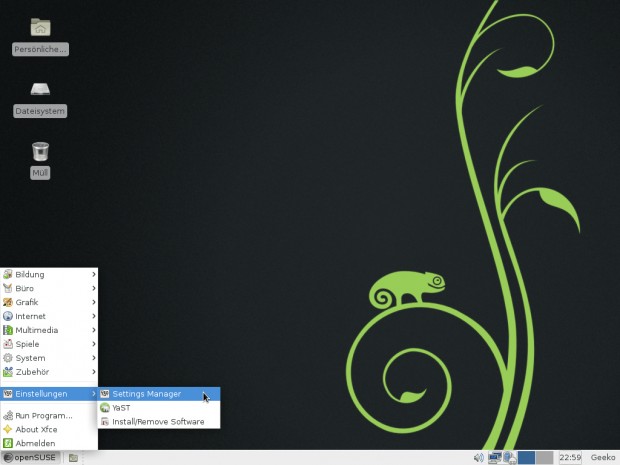Image resolution: width=620 pixels, height=465 pixels.
Task: Expand the Bildung submenu arrow
Action: coord(94,274)
